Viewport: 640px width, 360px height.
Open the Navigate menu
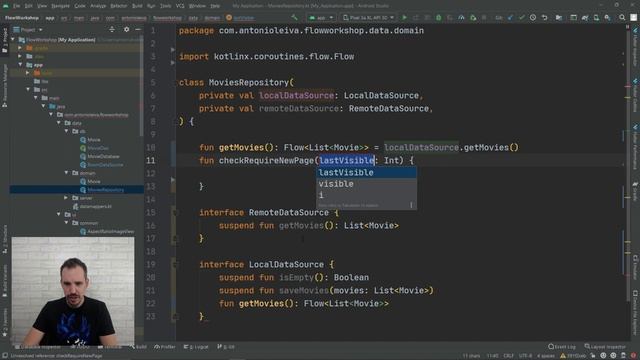click(60, 6)
